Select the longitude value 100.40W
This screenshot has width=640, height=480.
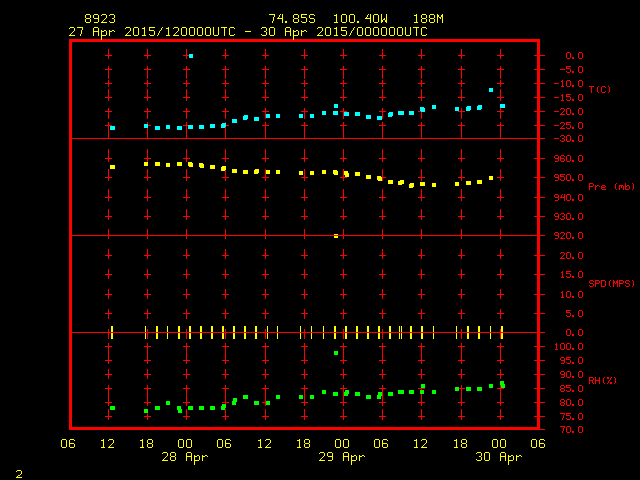[x=360, y=19]
